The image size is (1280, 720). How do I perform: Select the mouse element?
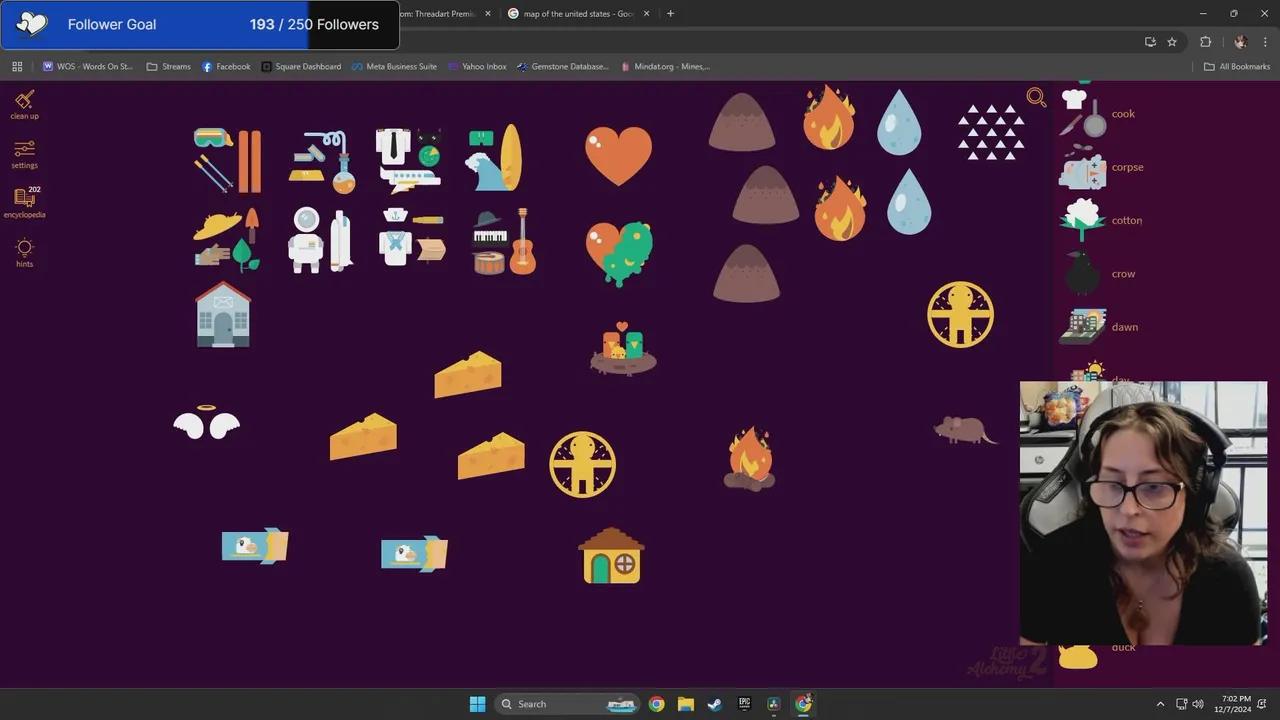[964, 430]
